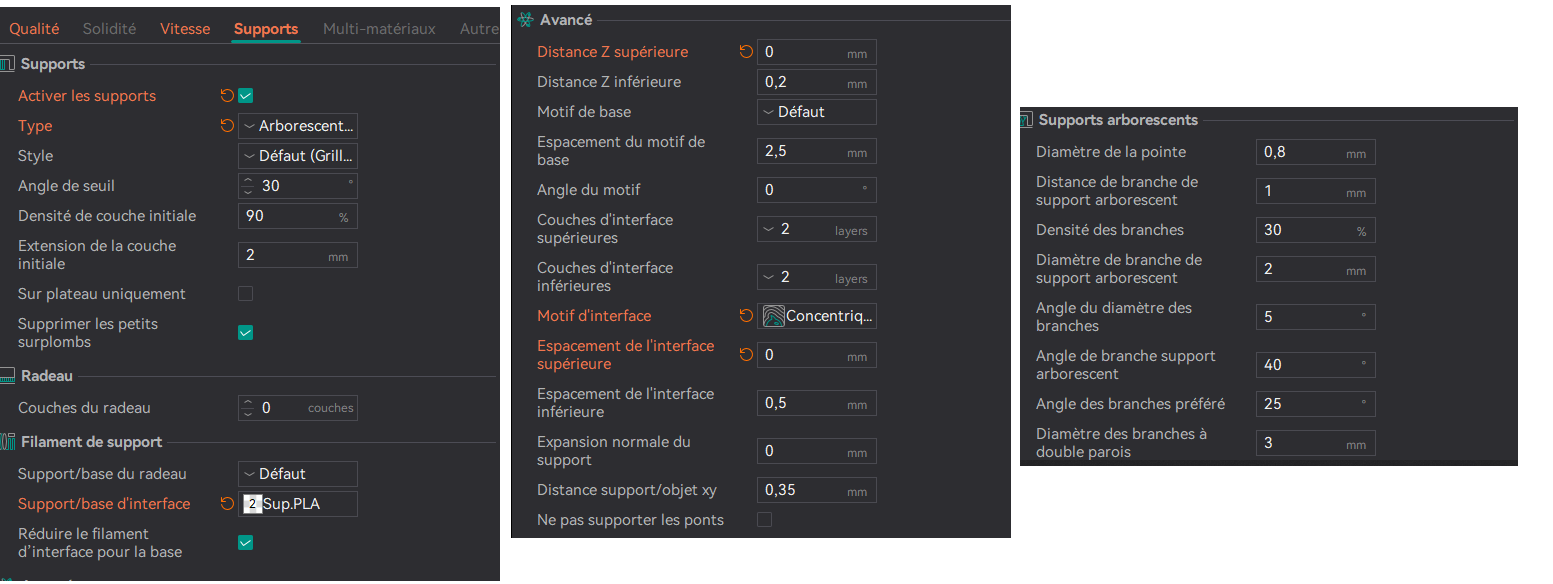The image size is (1553, 584).
Task: Open the Multi-matériaux tab
Action: pyautogui.click(x=379, y=29)
